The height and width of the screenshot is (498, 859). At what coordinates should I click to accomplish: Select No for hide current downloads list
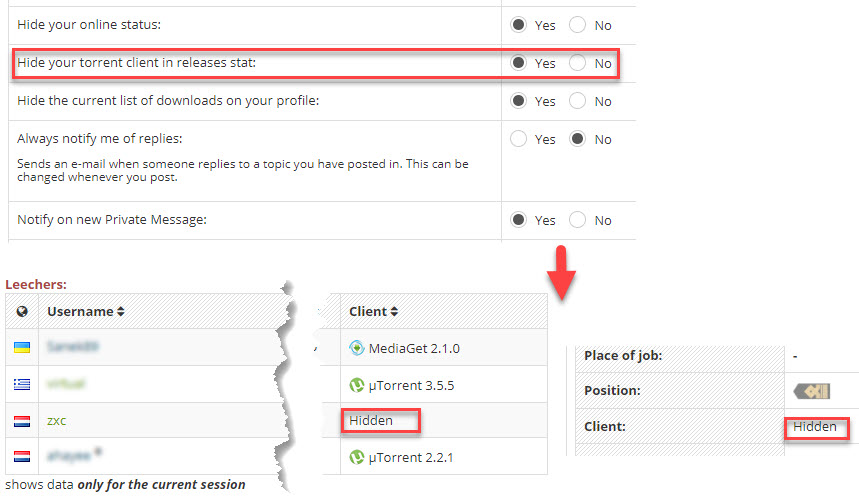pyautogui.click(x=577, y=101)
